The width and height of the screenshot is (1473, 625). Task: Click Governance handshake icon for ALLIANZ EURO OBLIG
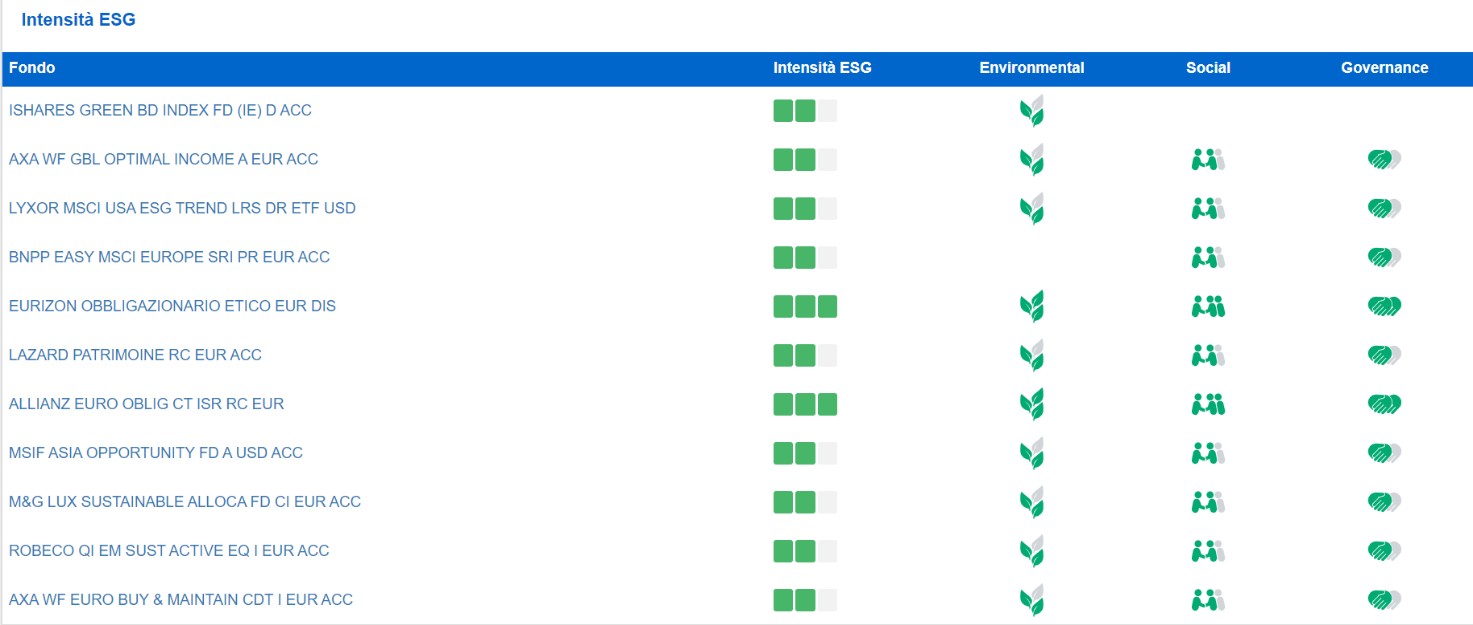click(1384, 404)
